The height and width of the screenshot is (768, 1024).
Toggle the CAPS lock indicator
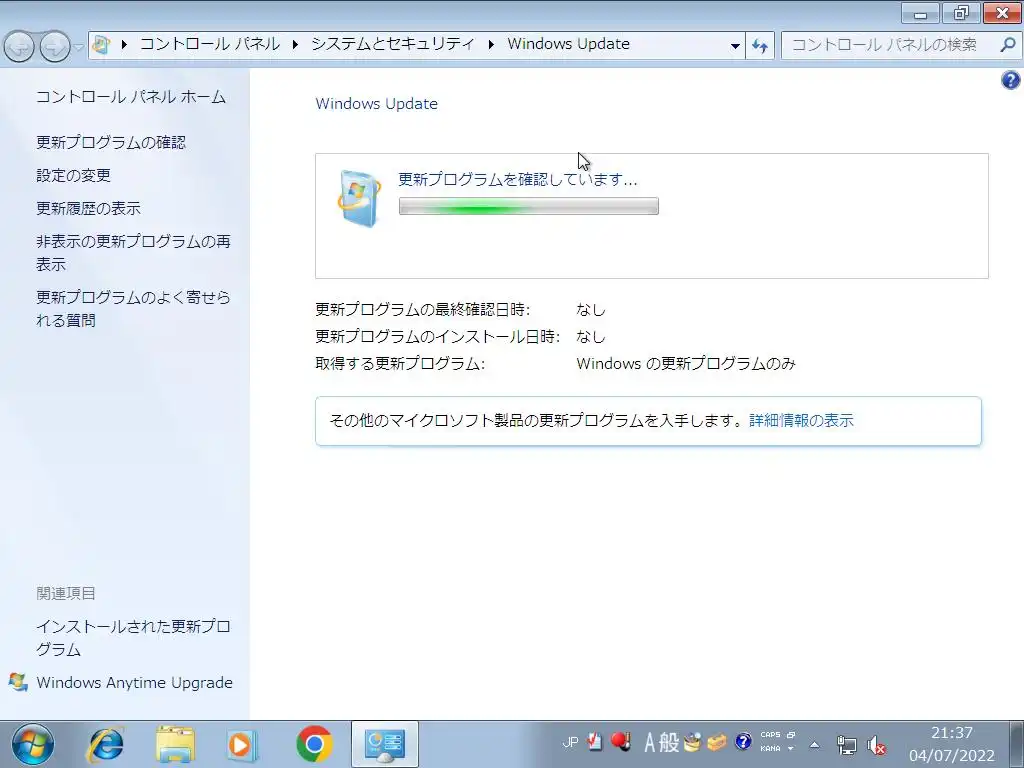770,735
